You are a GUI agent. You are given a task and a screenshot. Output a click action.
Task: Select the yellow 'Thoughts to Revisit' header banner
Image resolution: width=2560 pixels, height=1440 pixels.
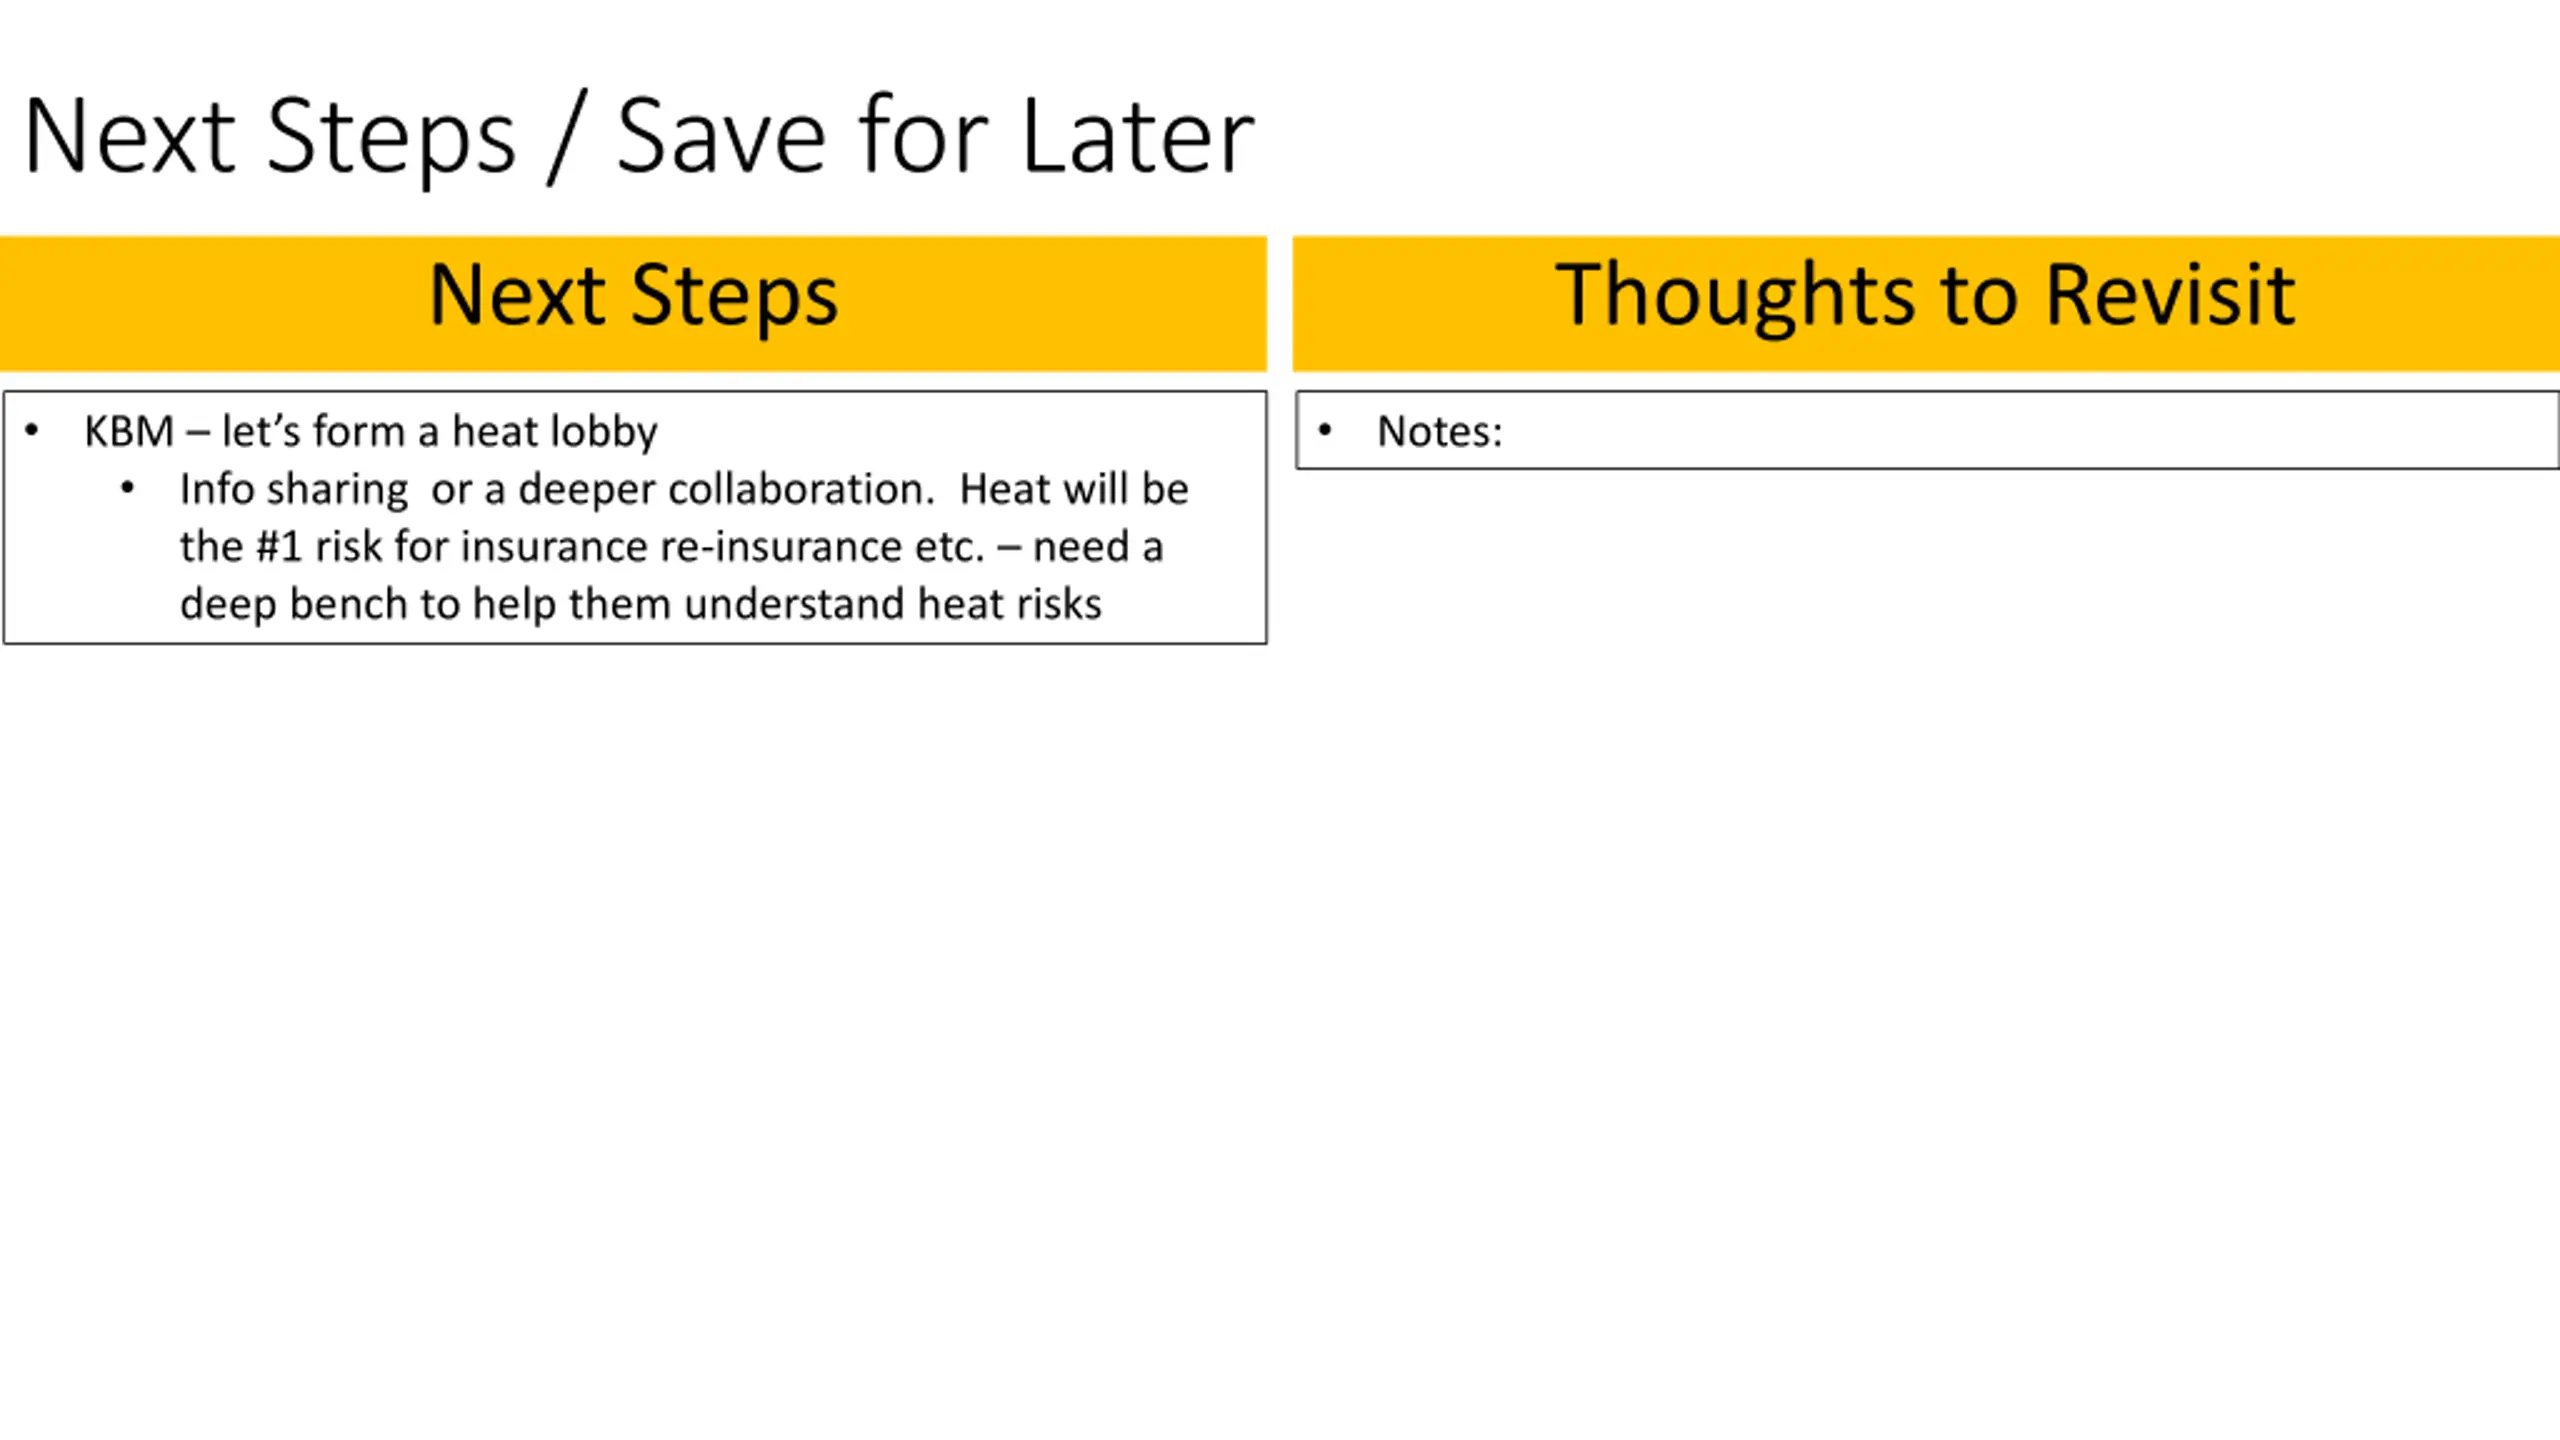click(x=1926, y=303)
